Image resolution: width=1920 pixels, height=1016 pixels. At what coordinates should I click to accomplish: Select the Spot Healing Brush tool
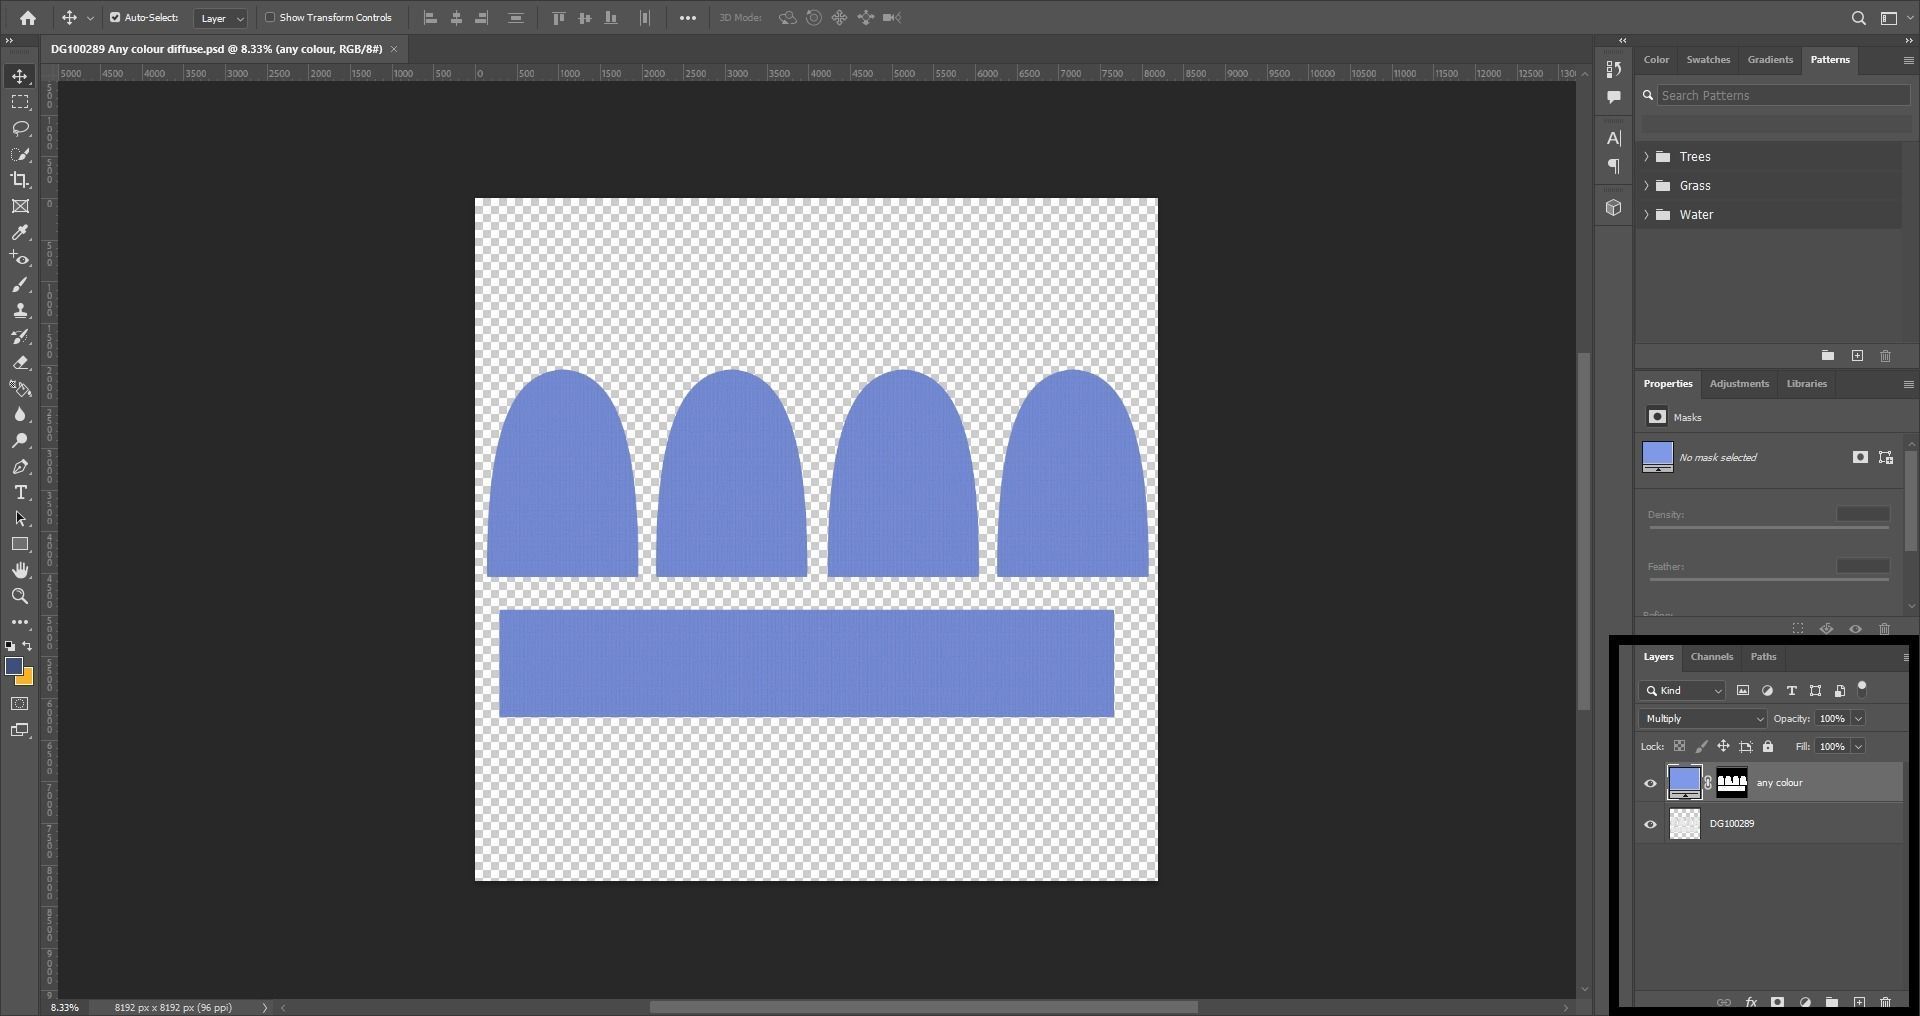(x=20, y=259)
